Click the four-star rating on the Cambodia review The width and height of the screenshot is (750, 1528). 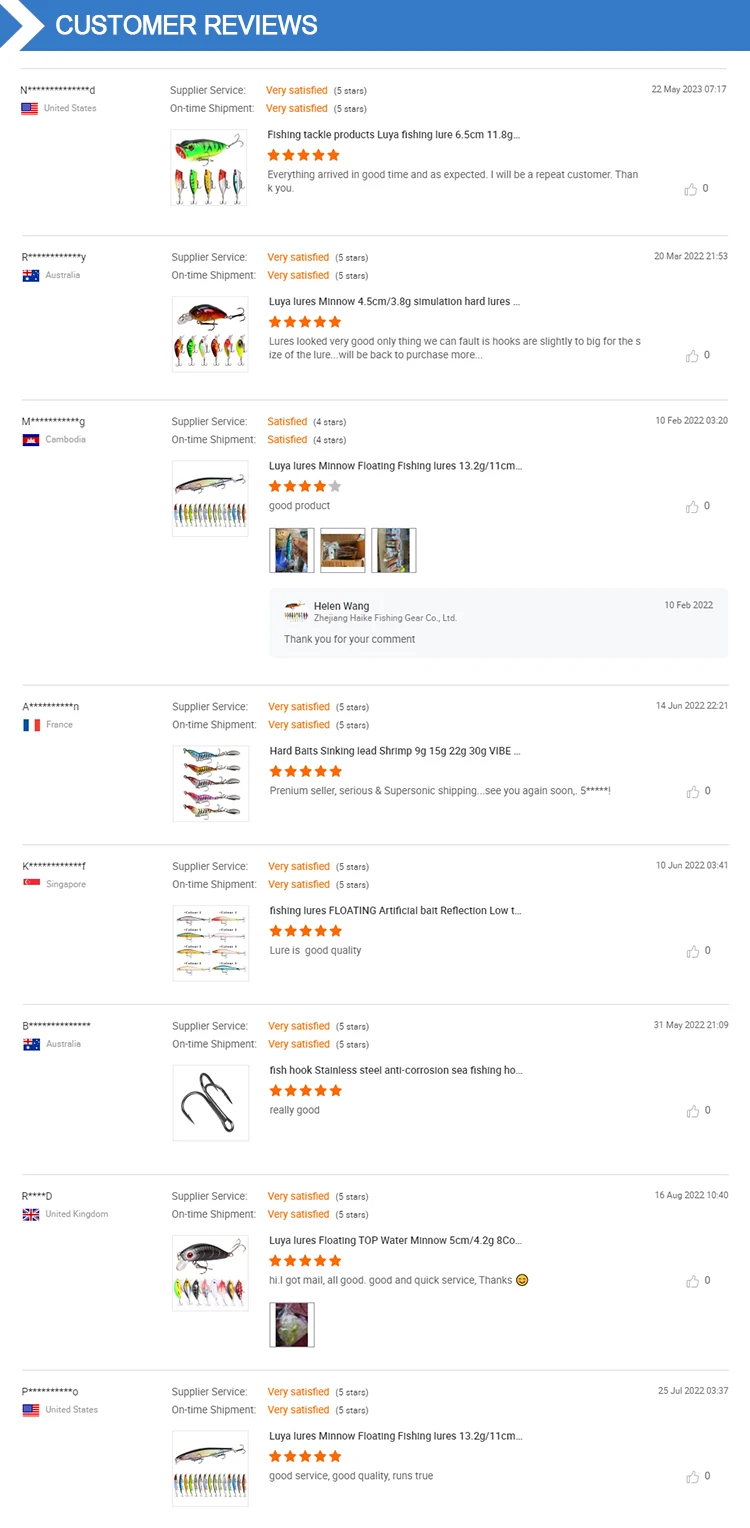[x=305, y=486]
